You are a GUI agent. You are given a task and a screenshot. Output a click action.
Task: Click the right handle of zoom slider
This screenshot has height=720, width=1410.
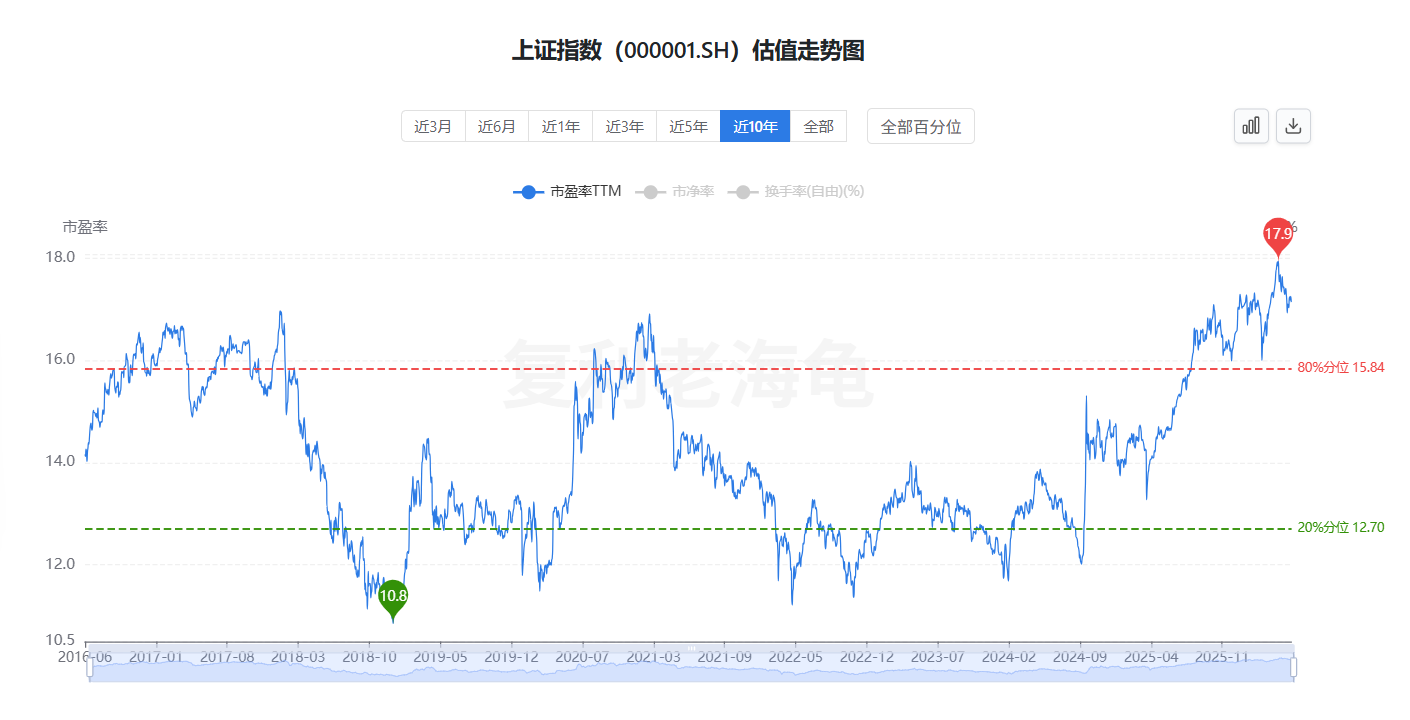coord(1294,666)
